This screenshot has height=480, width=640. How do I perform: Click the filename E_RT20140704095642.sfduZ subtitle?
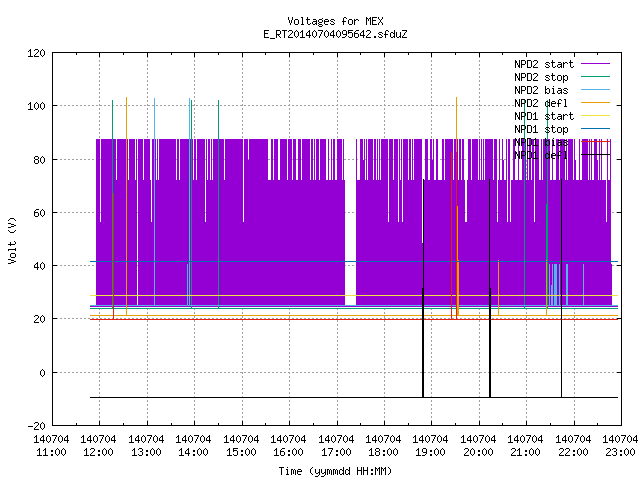coord(335,34)
